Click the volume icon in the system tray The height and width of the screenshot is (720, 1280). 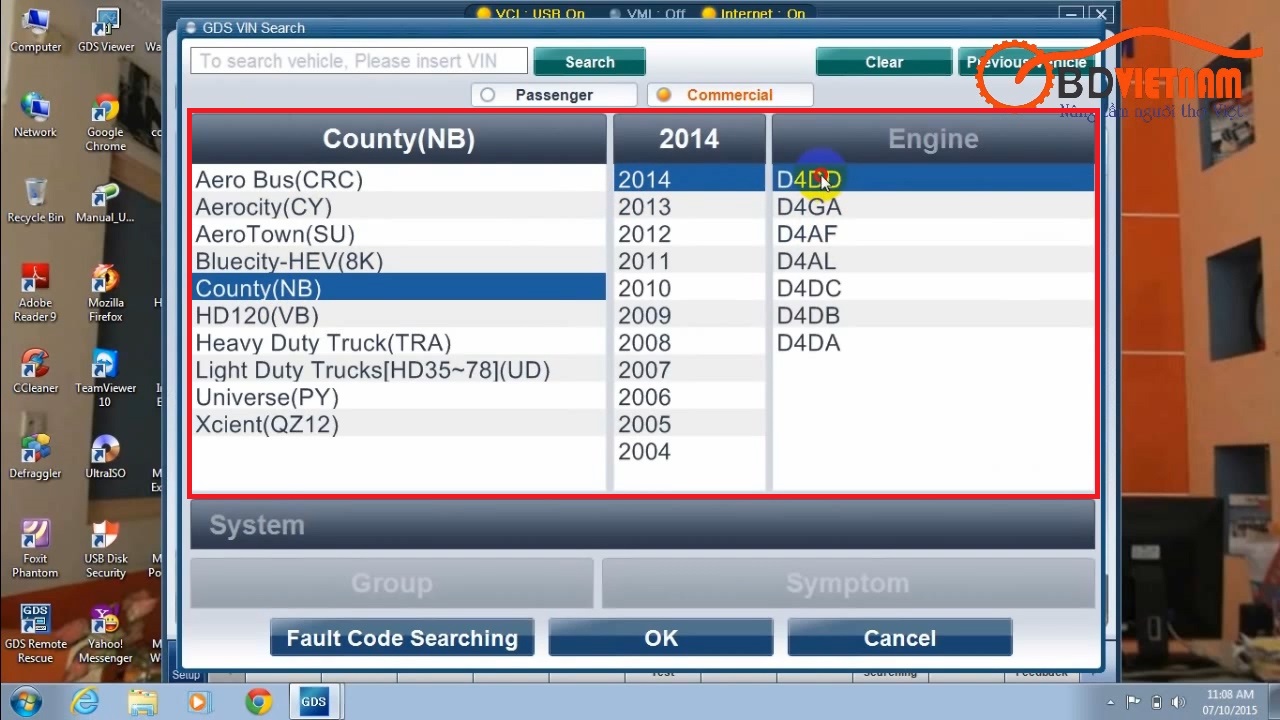point(1179,702)
